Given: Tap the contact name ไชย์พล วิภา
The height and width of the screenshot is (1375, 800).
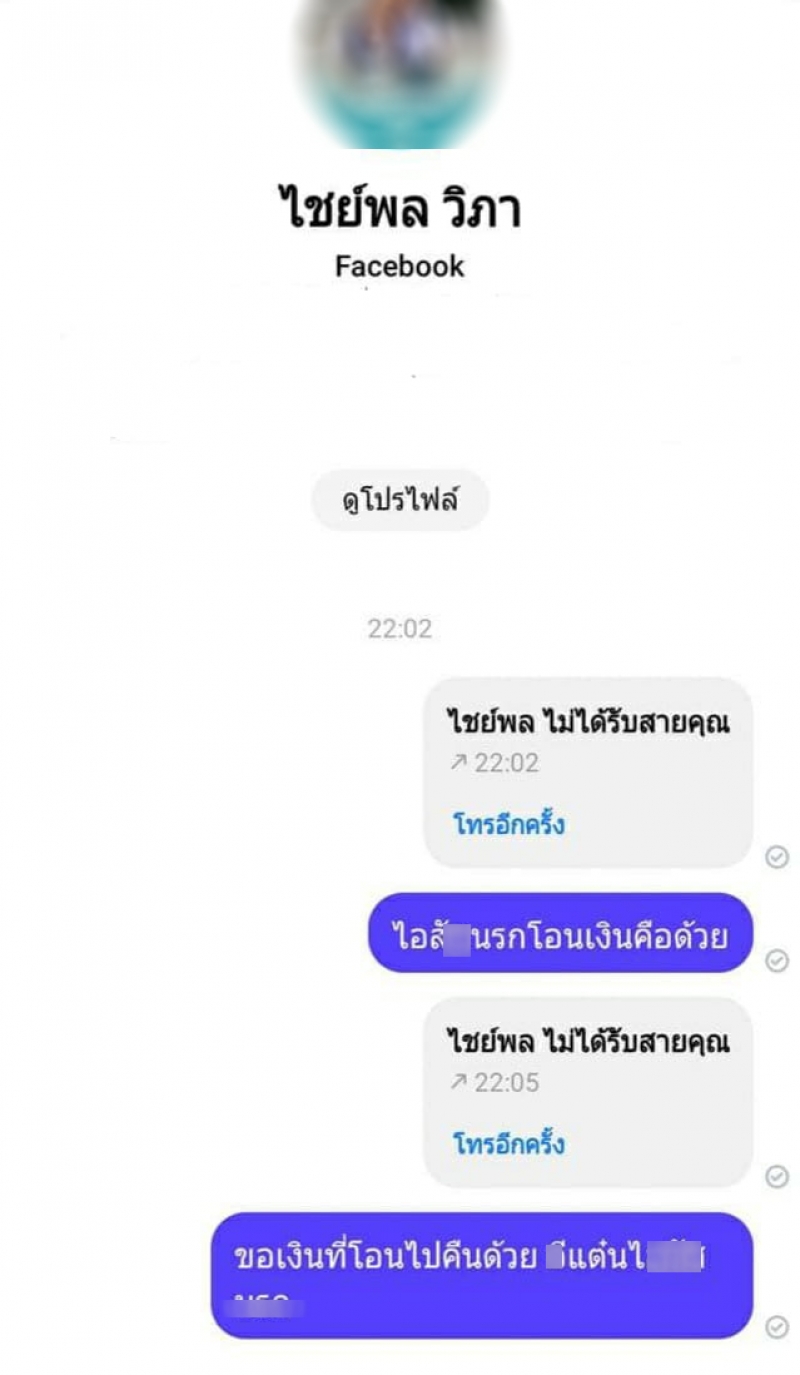Looking at the screenshot, I should tap(399, 208).
